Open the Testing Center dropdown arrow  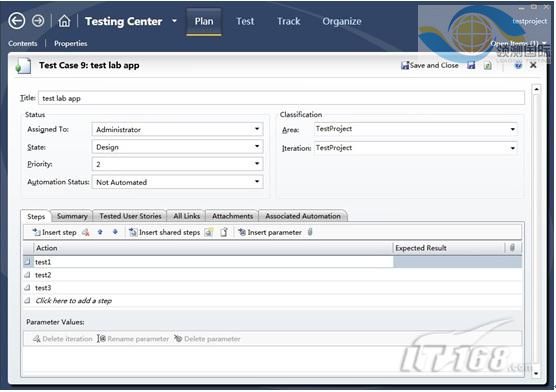(x=174, y=21)
